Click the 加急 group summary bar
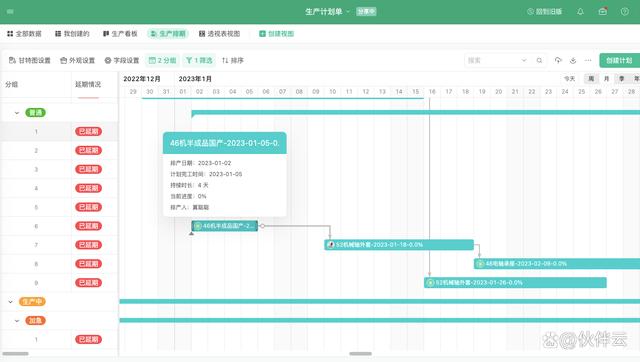The height and width of the screenshot is (362, 640). click(x=380, y=320)
